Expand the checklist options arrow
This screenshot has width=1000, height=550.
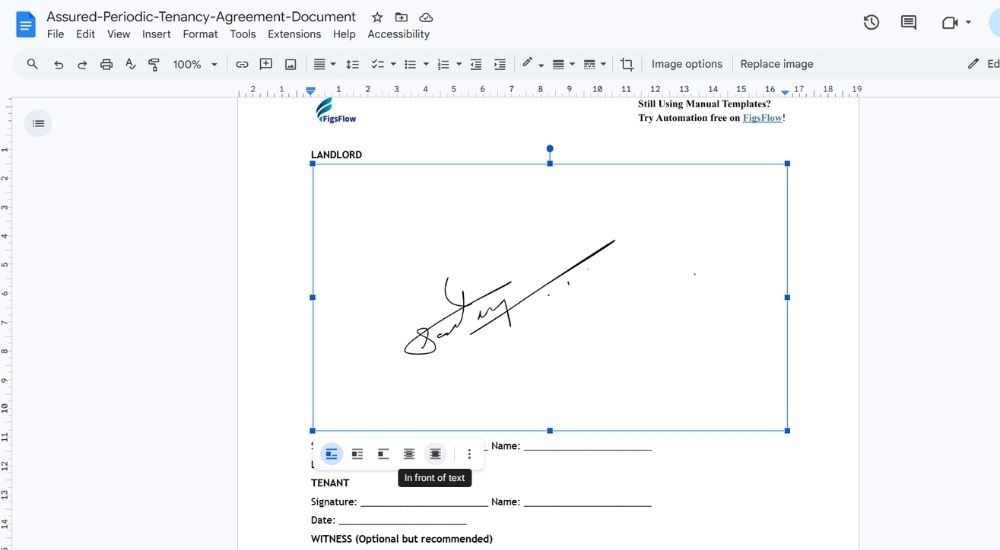pyautogui.click(x=393, y=64)
